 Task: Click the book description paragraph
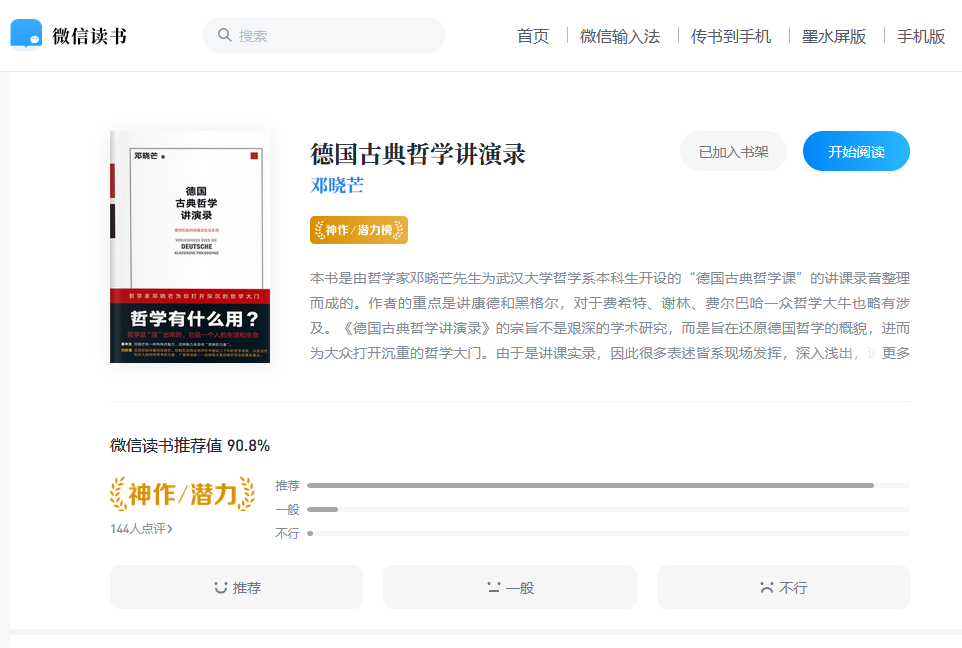(609, 315)
